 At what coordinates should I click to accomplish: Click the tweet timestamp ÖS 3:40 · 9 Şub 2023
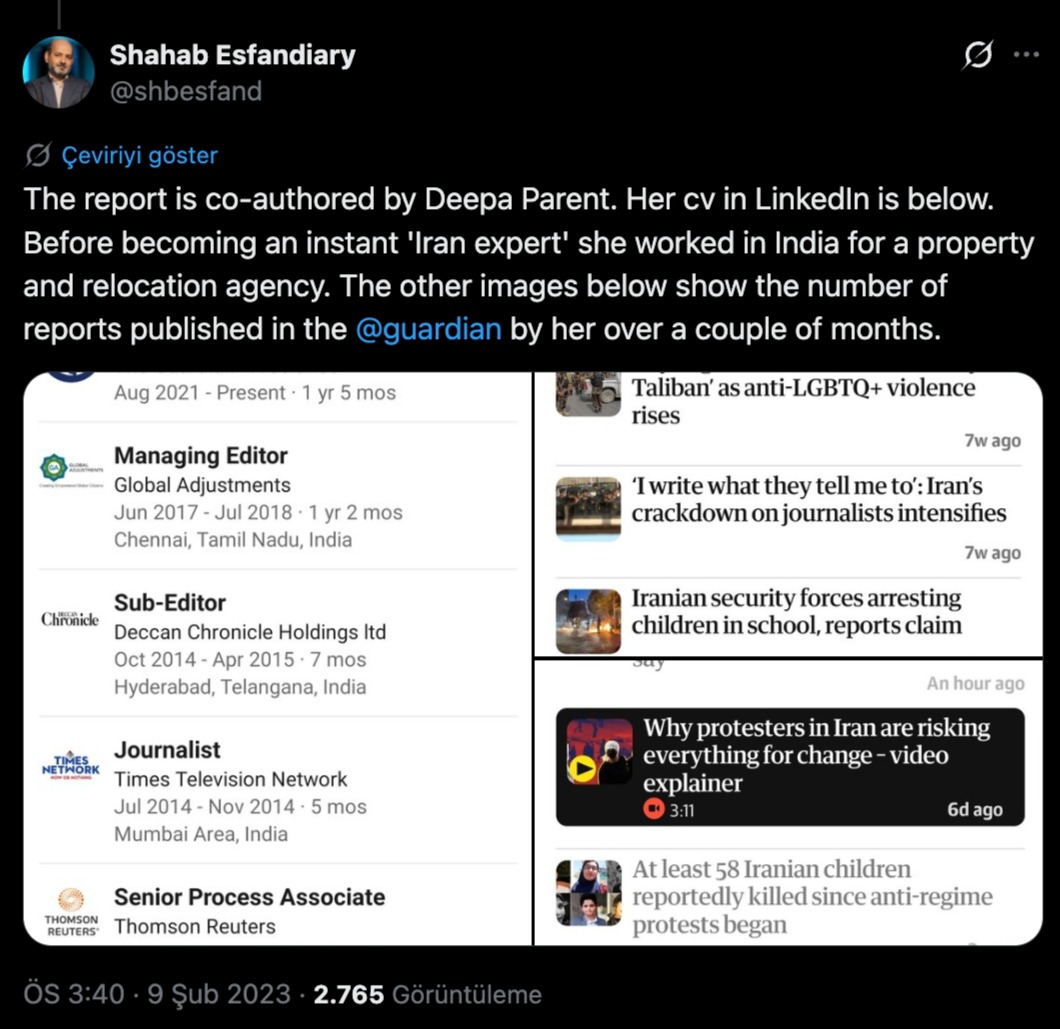click(159, 994)
